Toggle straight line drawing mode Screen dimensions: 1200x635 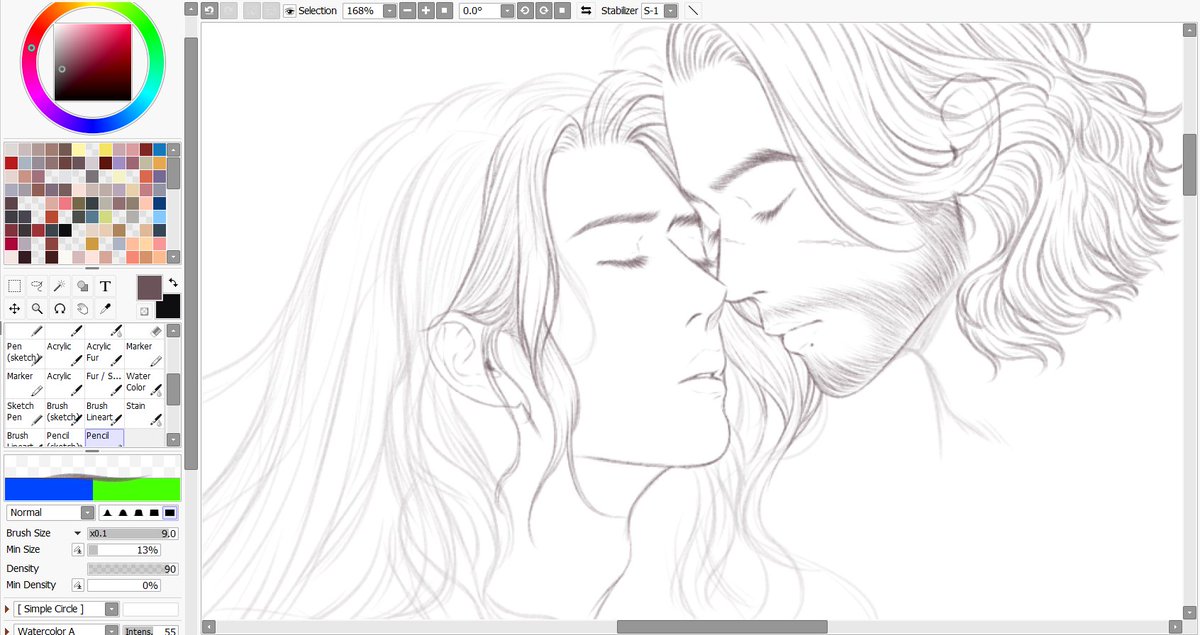[x=694, y=10]
